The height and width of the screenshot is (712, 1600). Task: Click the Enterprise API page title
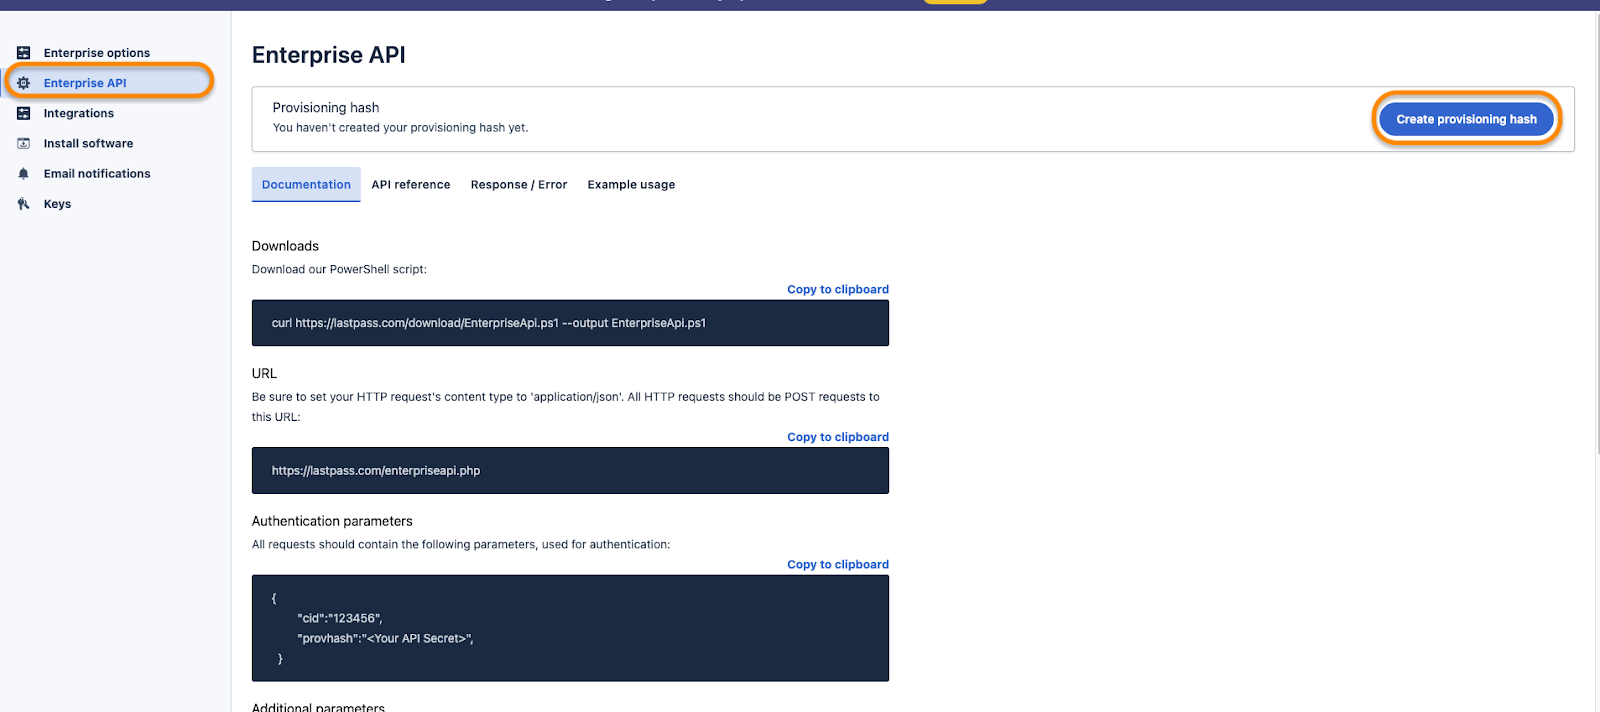point(329,55)
